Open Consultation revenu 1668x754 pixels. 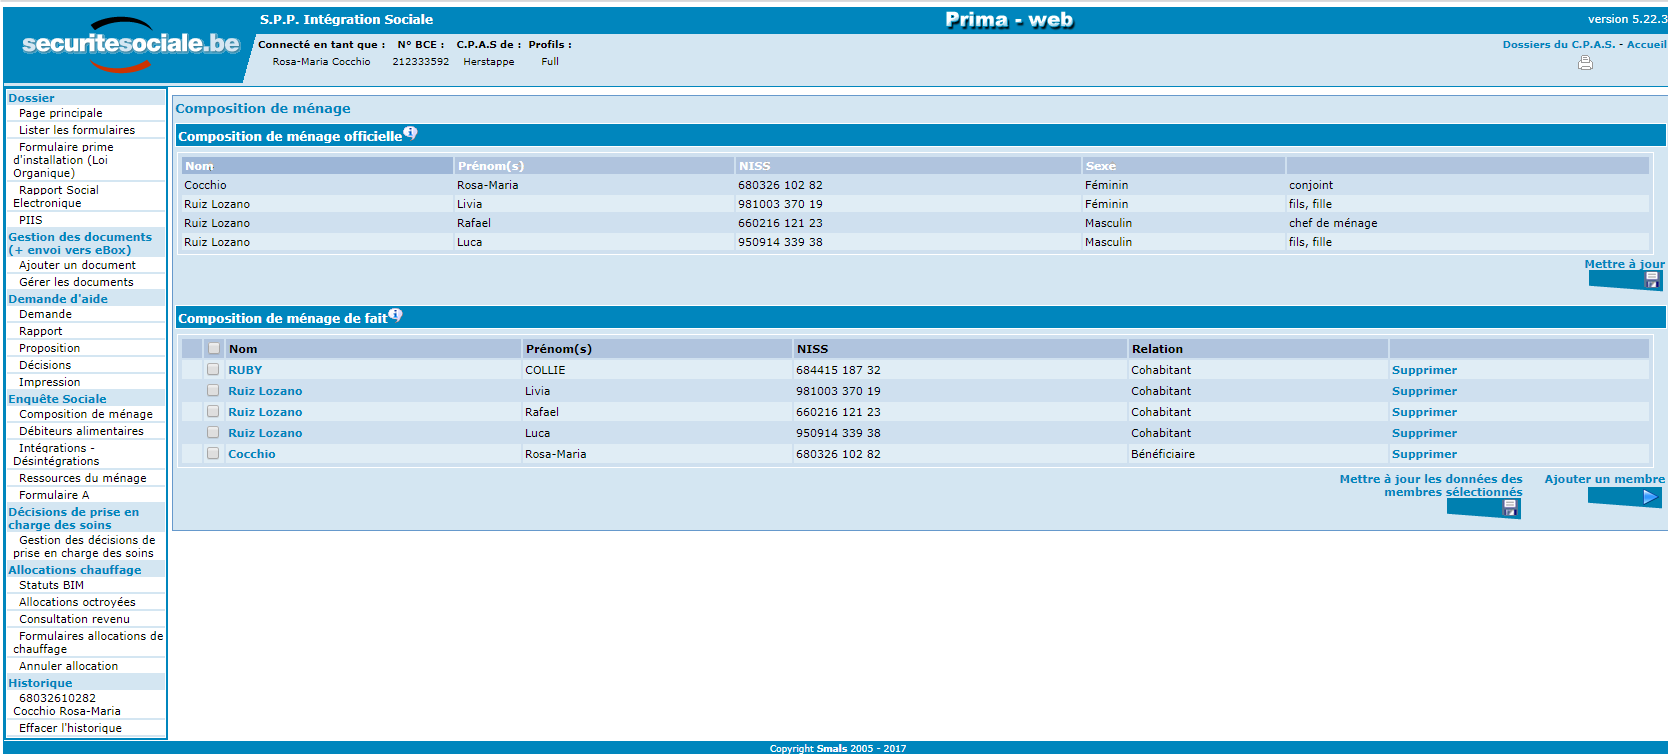[x=74, y=619]
